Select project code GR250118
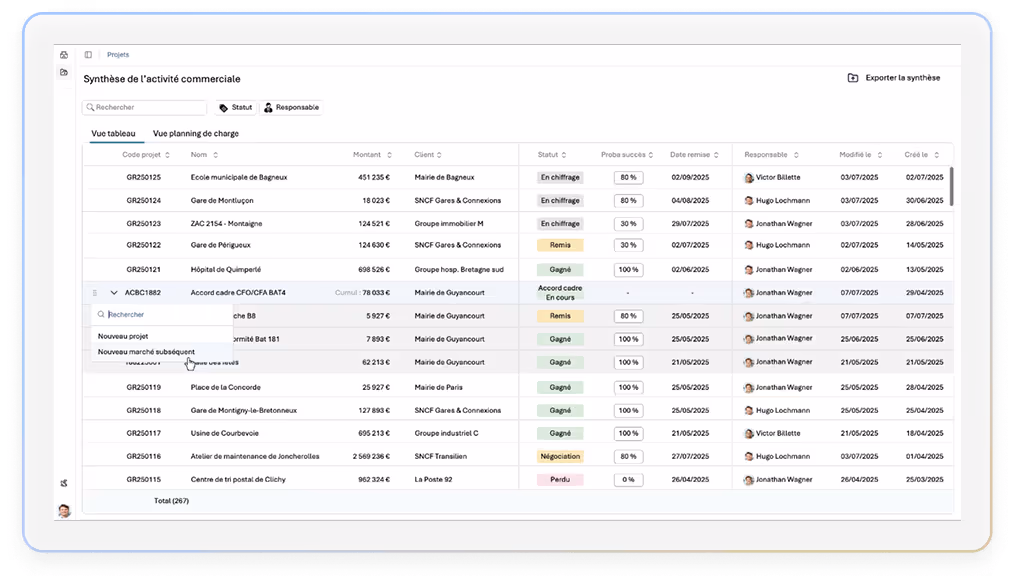The height and width of the screenshot is (584, 1014). [x=144, y=411]
